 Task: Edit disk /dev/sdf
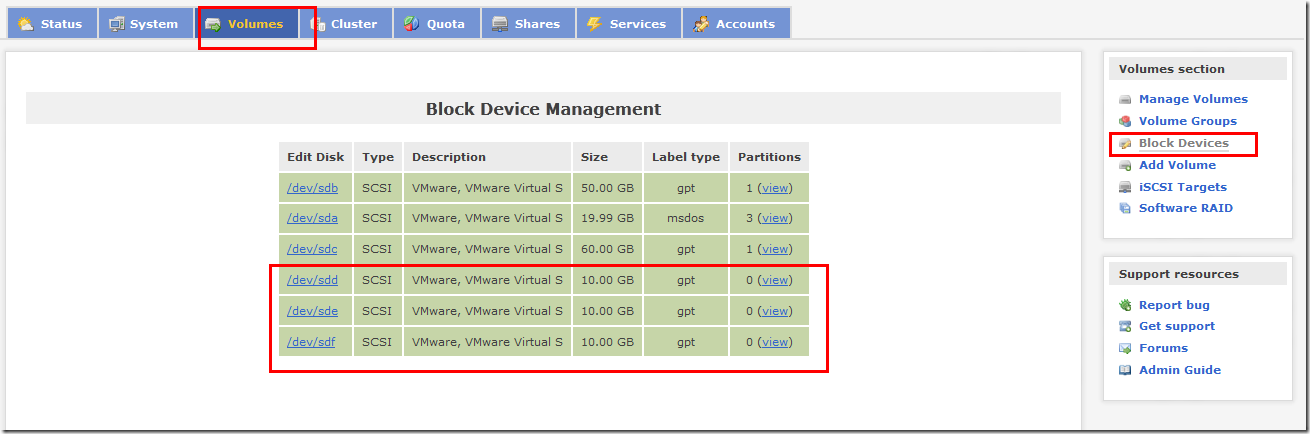pos(312,342)
